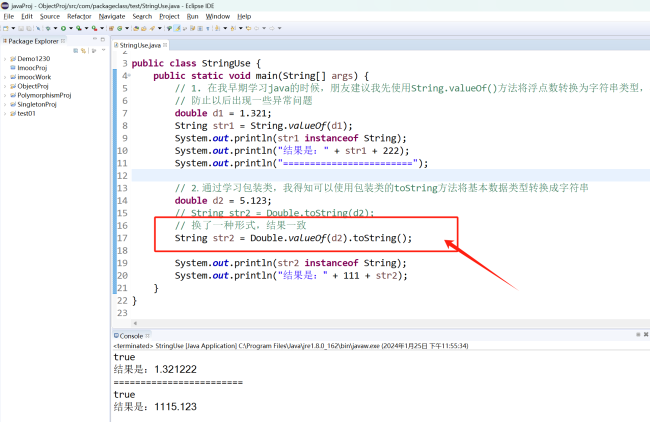Screen dimensions: 650x422
Task: Click the 'double d1 = 1.321;' code line
Action: point(223,113)
